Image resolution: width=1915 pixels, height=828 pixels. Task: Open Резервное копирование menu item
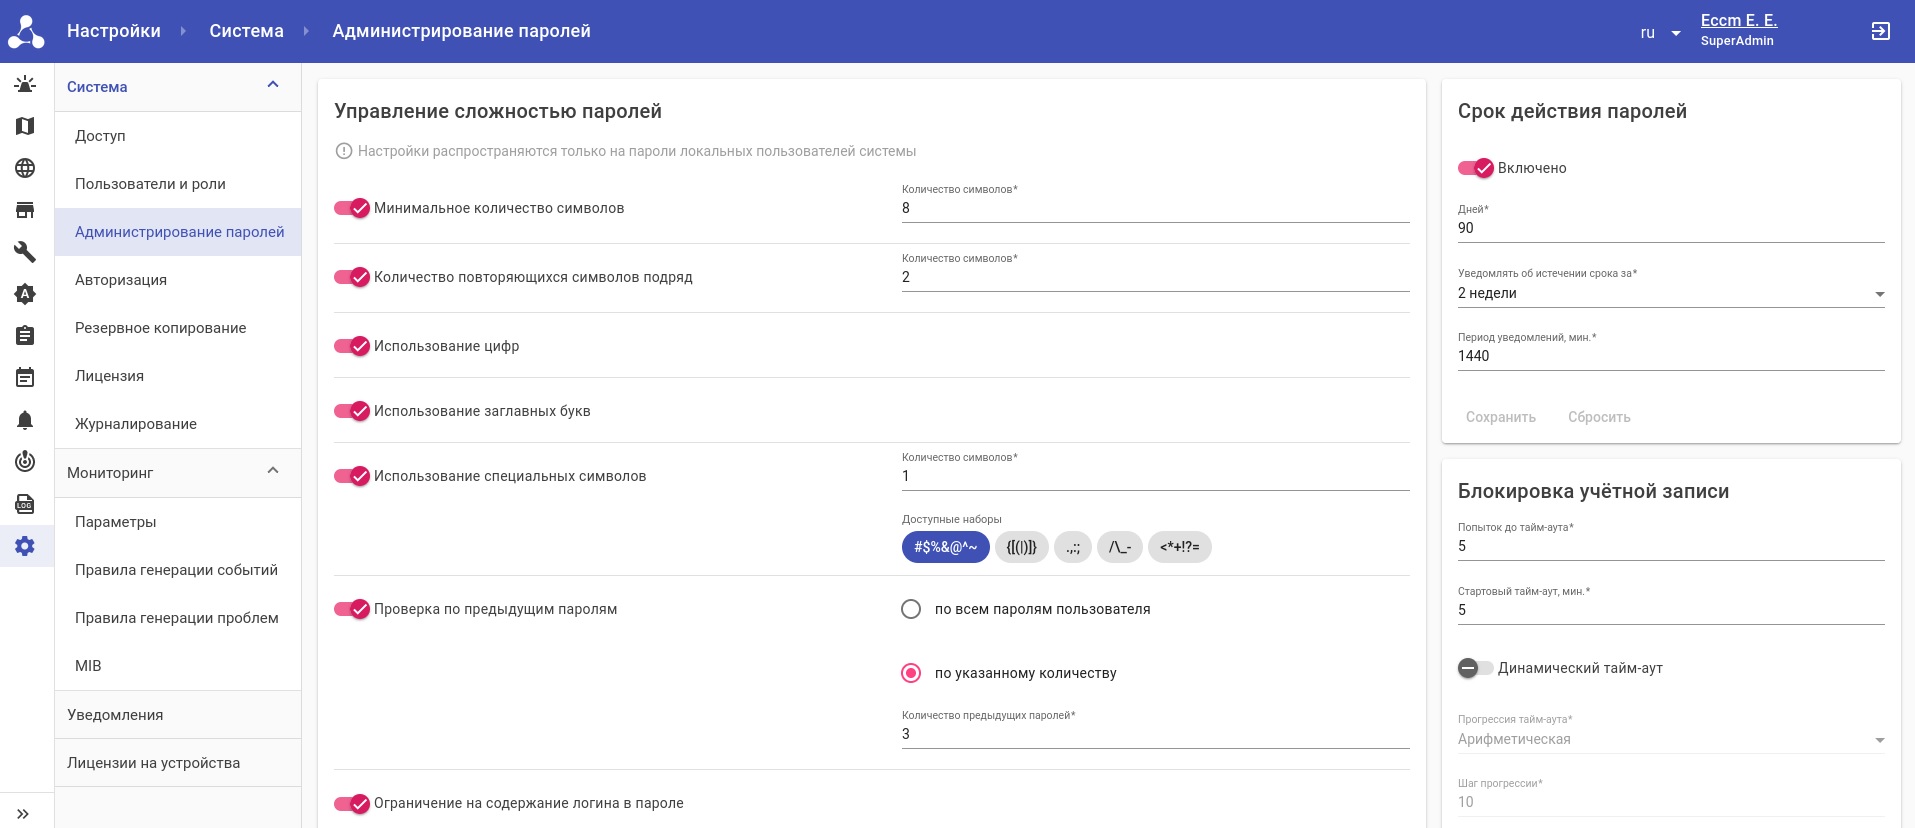[x=160, y=328]
